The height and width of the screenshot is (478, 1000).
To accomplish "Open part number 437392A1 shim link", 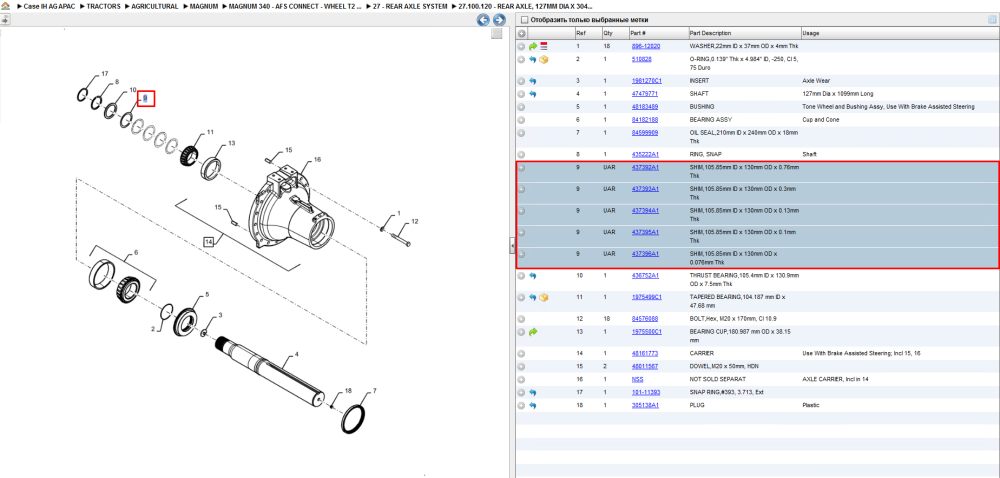I will [x=645, y=168].
